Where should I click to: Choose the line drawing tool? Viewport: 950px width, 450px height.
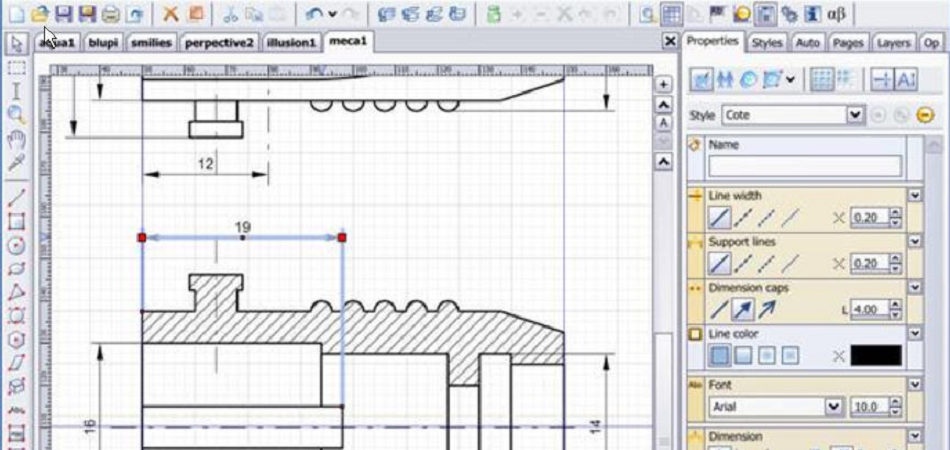16,198
